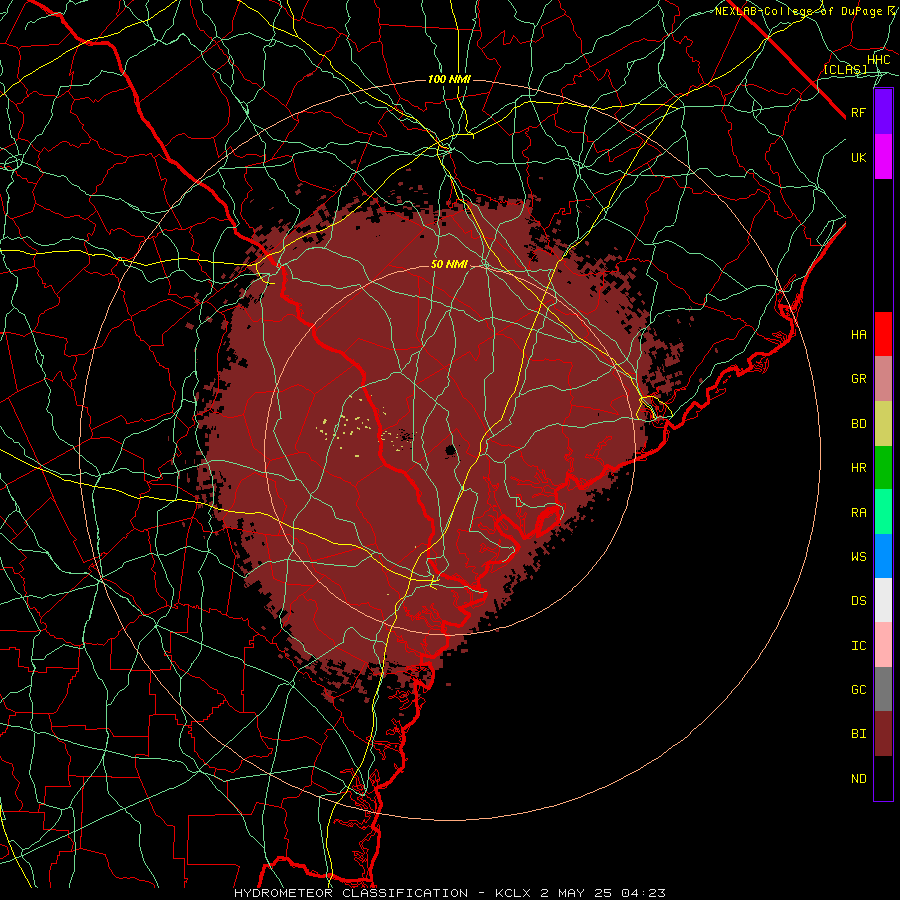Select the blue WS legend swatch
The width and height of the screenshot is (900, 900).
(883, 556)
